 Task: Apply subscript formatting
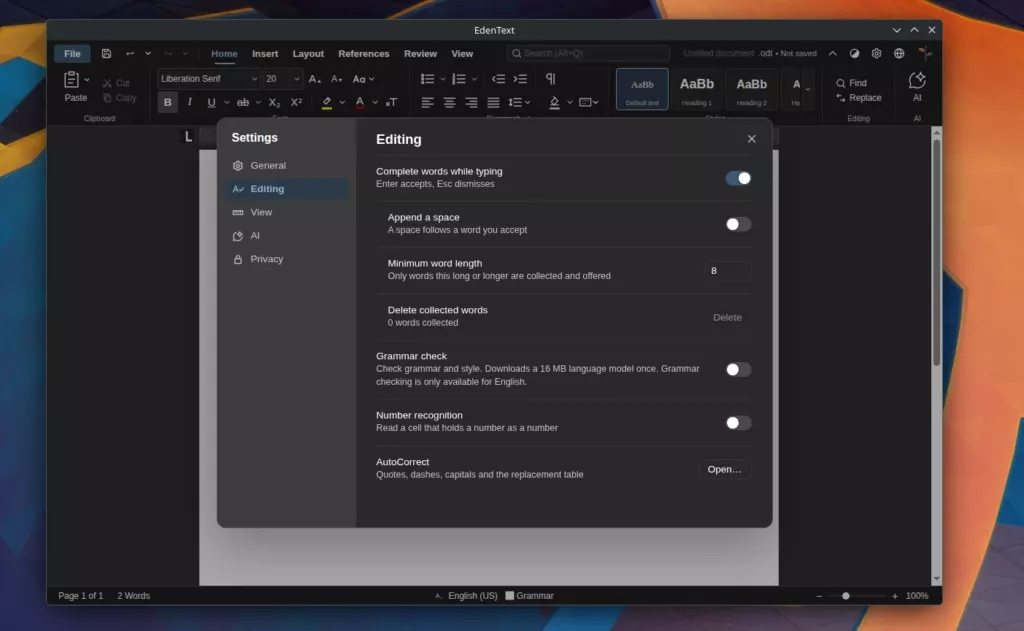tap(274, 102)
